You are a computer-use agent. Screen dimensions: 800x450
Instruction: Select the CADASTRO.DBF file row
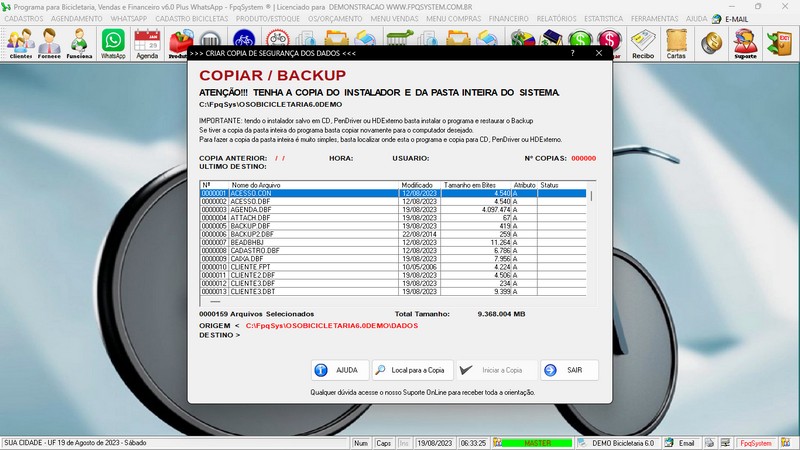(393, 251)
